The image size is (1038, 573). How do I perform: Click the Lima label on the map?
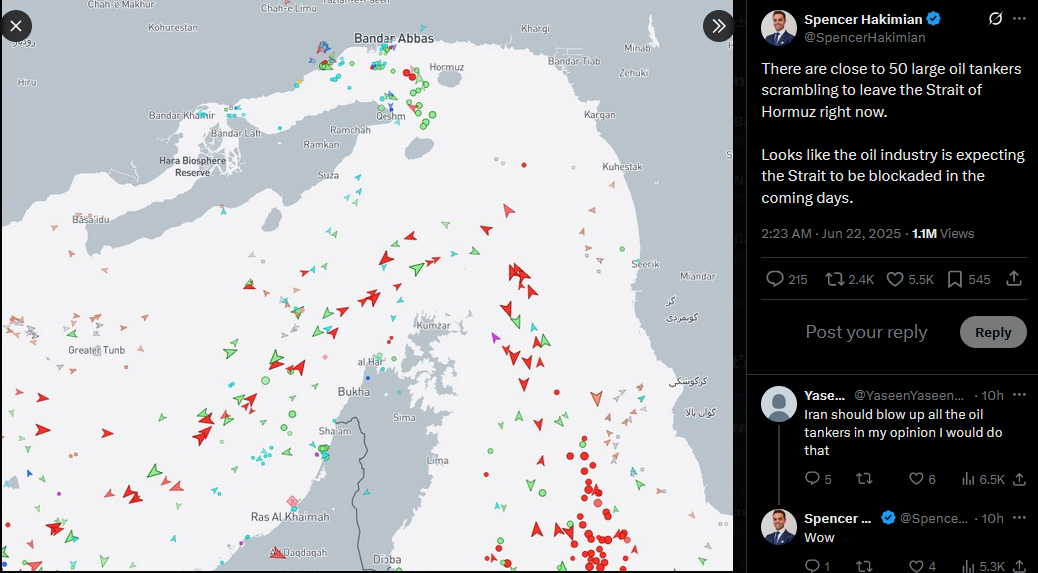(x=438, y=460)
